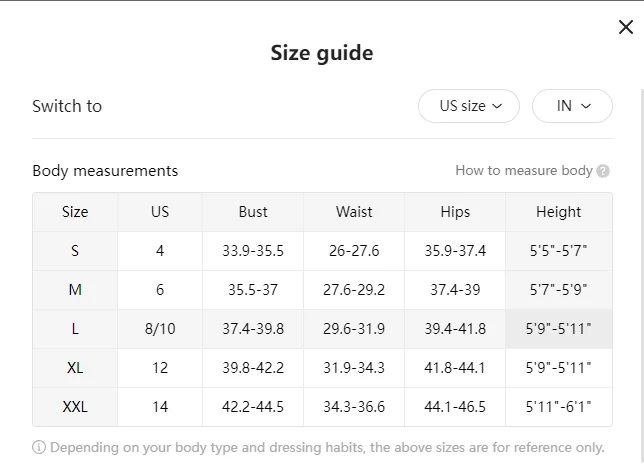Open How to measure body link
Viewport: 644px width, 471px height.
524,170
